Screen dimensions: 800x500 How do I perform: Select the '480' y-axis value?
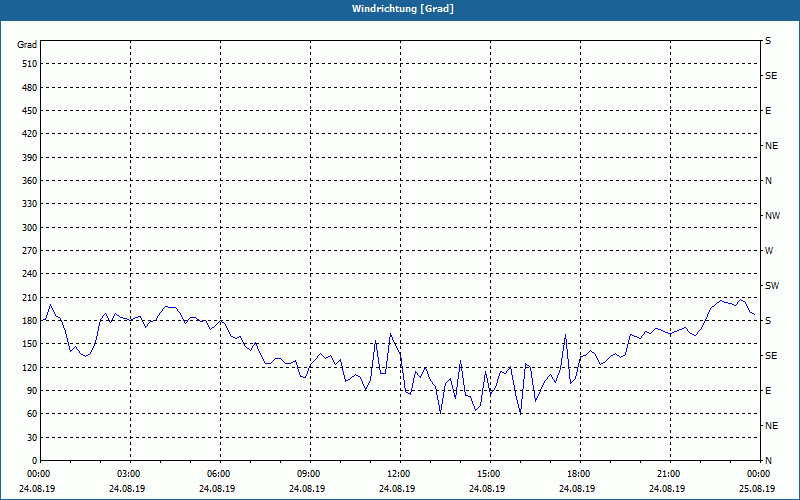[x=30, y=87]
